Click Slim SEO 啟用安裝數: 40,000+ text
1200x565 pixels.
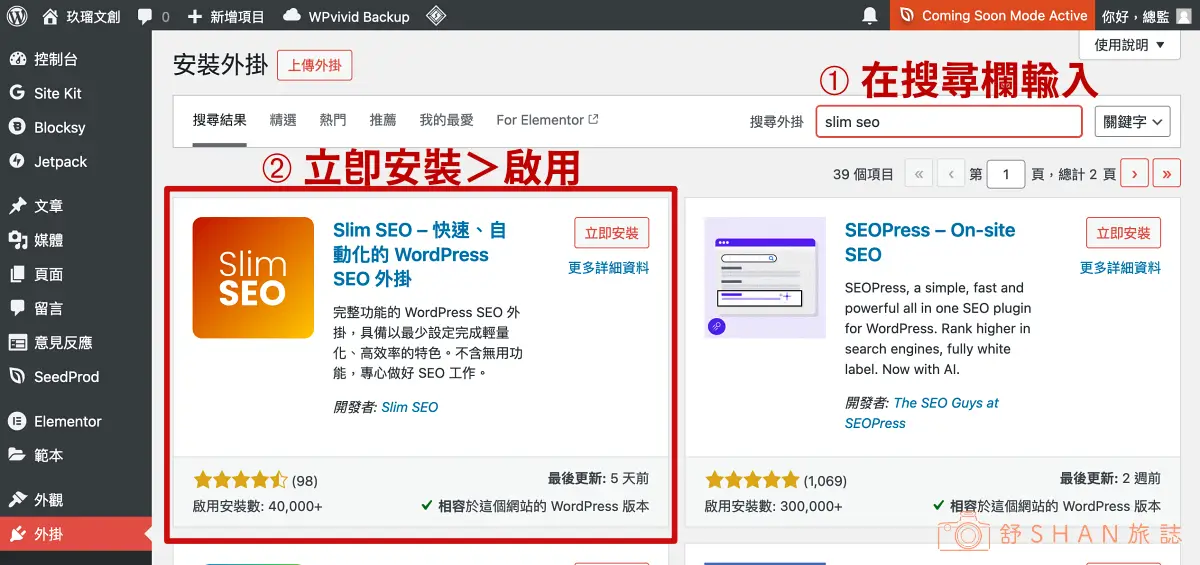258,506
